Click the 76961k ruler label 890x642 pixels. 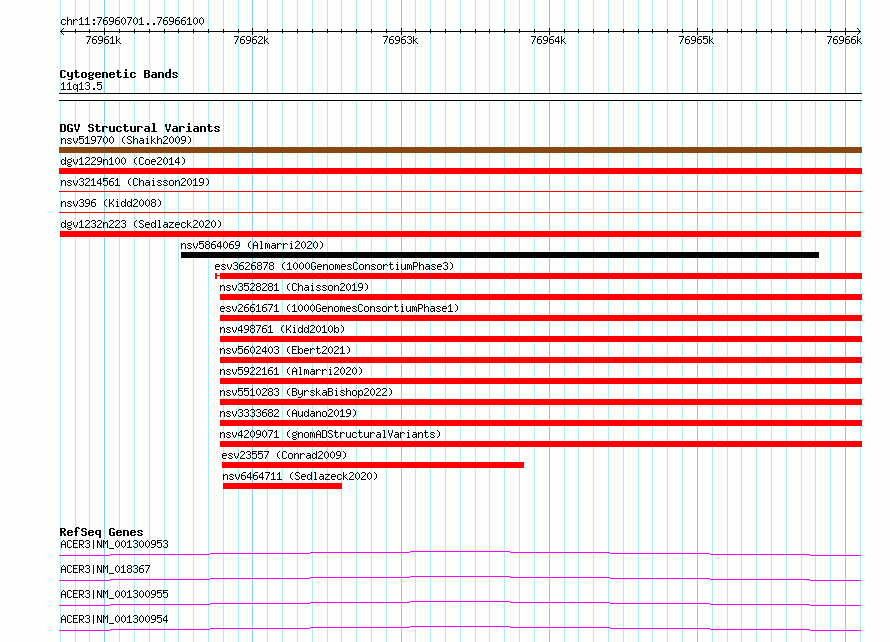tap(103, 40)
